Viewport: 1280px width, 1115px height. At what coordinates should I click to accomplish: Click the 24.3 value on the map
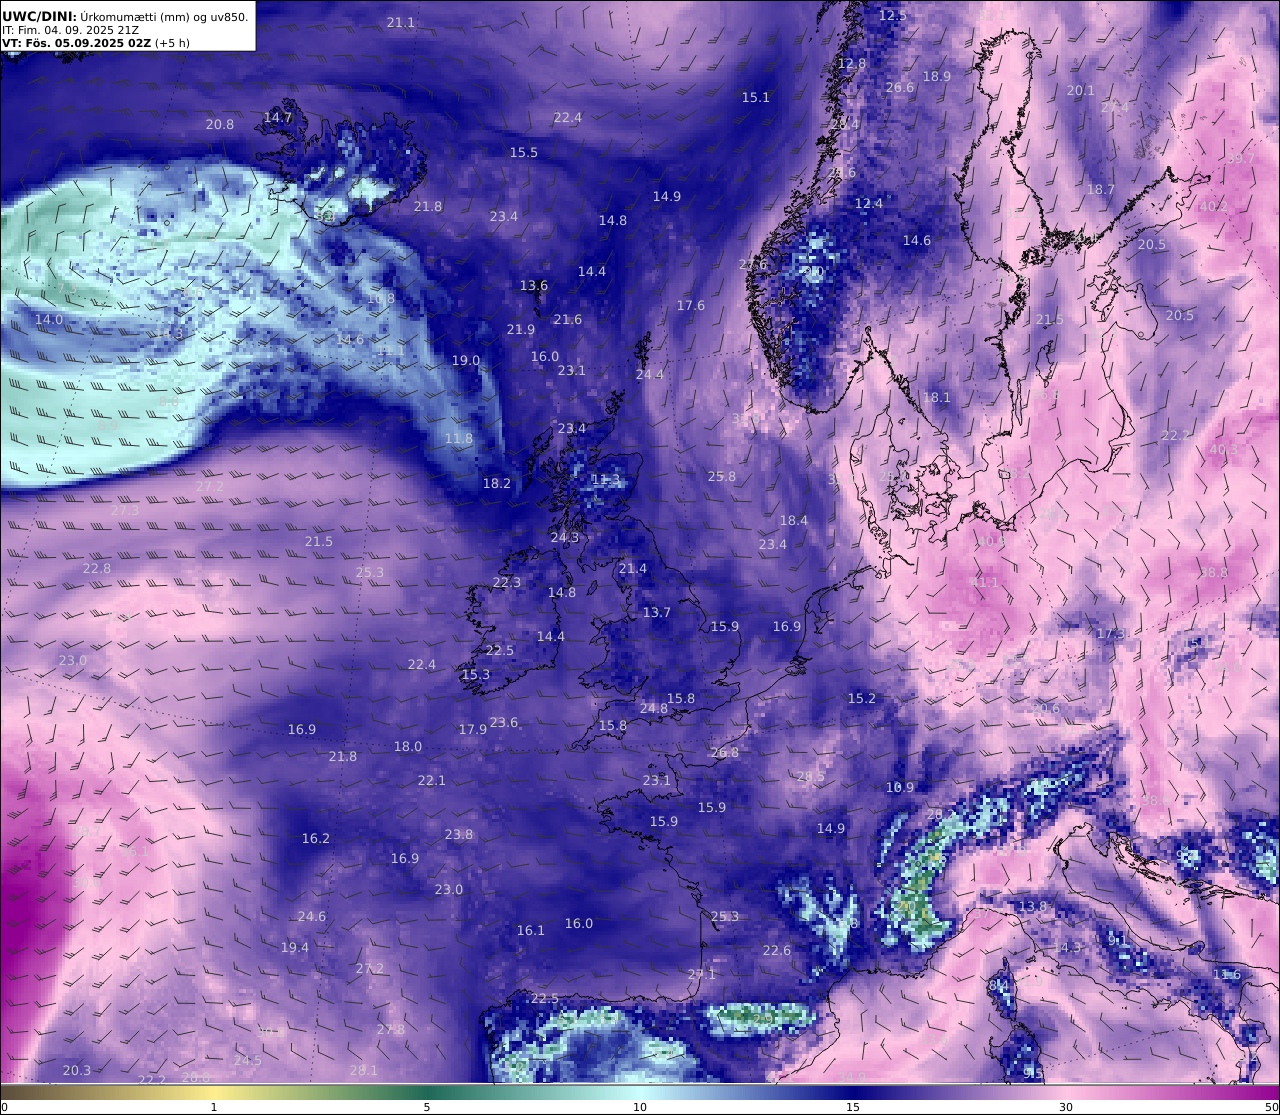(565, 537)
